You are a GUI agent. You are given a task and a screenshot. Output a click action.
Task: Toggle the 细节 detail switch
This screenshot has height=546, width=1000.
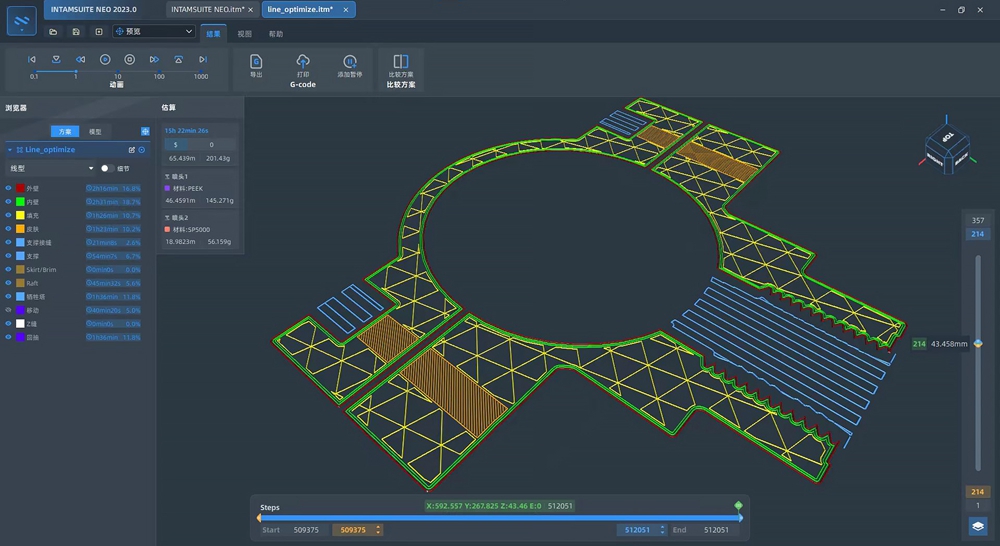(x=106, y=168)
